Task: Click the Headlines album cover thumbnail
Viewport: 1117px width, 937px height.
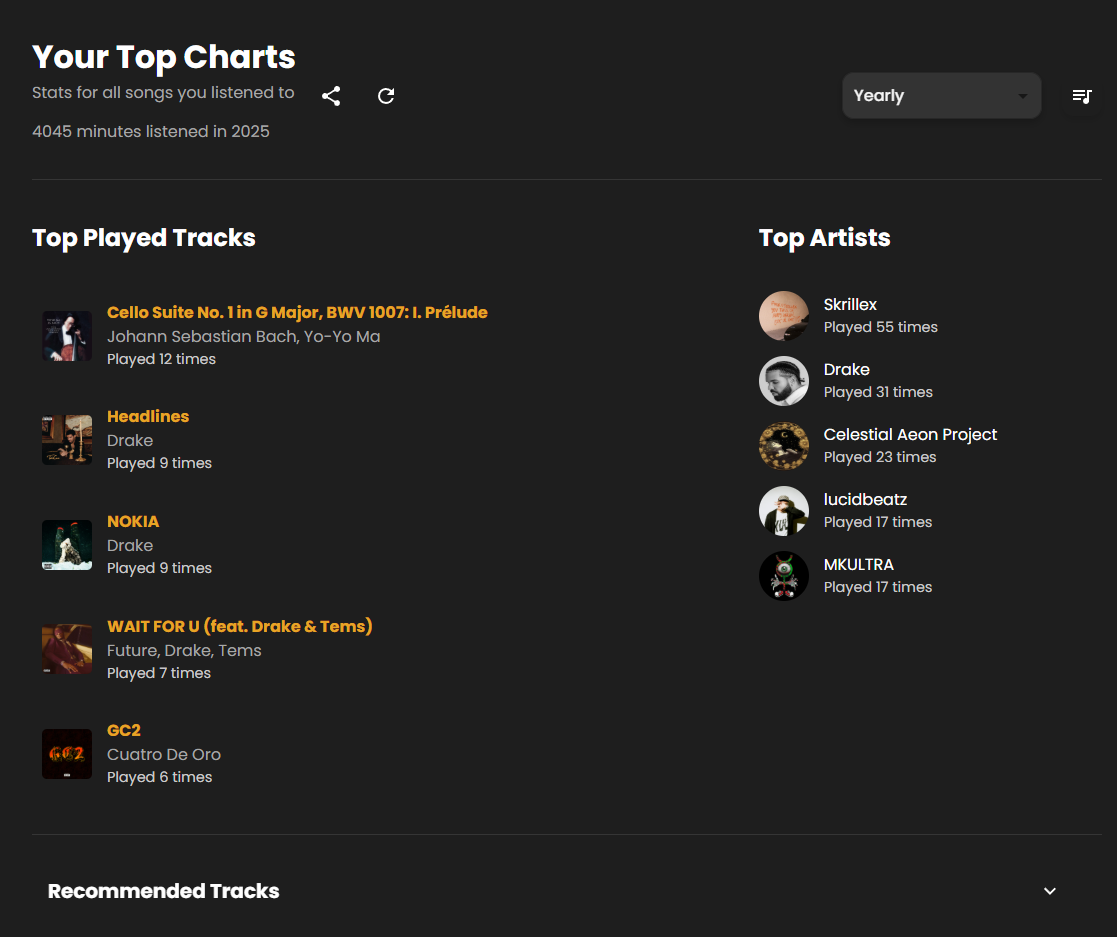Action: click(x=67, y=440)
